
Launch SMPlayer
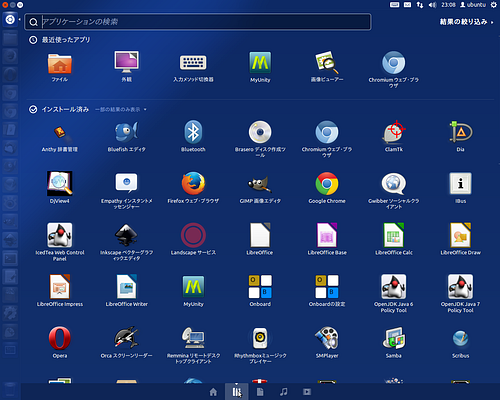point(327,338)
